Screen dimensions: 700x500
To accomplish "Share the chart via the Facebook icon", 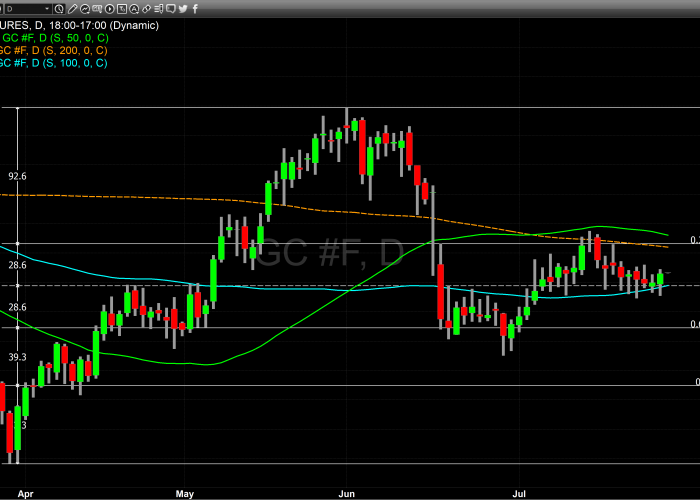I will click(x=196, y=9).
